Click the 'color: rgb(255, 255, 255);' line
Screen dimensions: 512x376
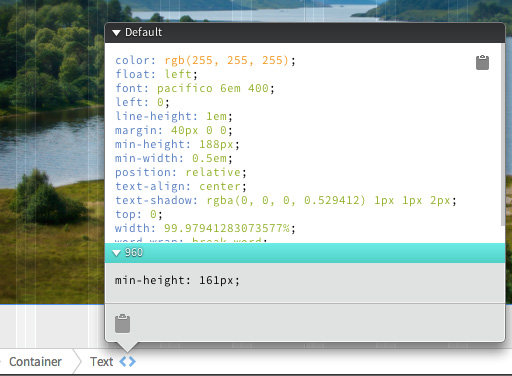point(205,60)
